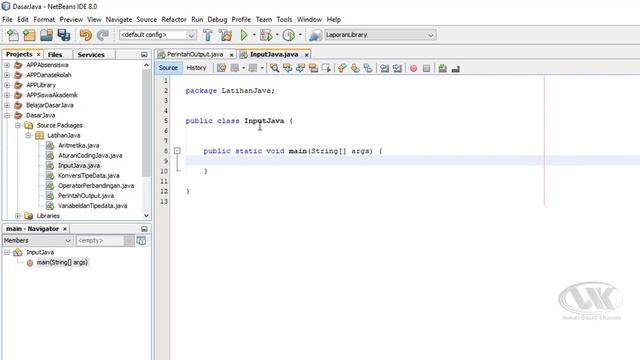This screenshot has width=640, height=360.
Task: Switch to PerintahOutput.java editor tab
Action: tap(195, 54)
